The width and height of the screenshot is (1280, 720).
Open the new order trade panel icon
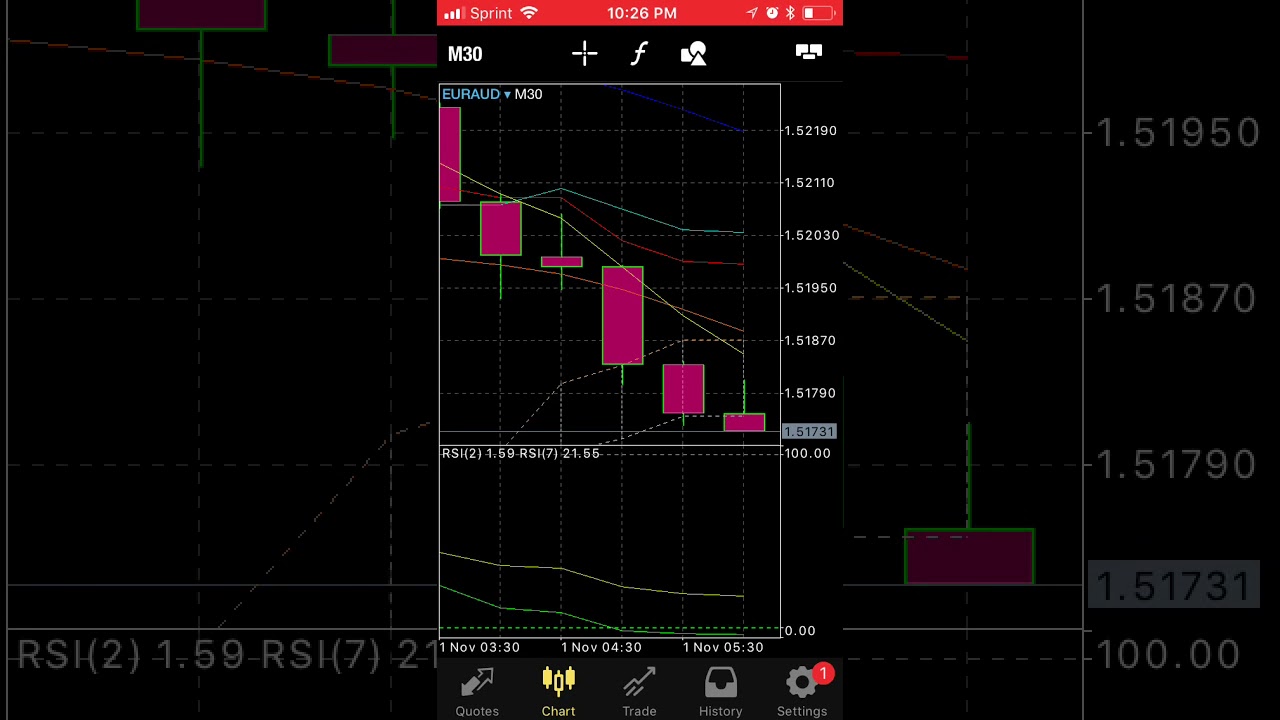point(809,52)
